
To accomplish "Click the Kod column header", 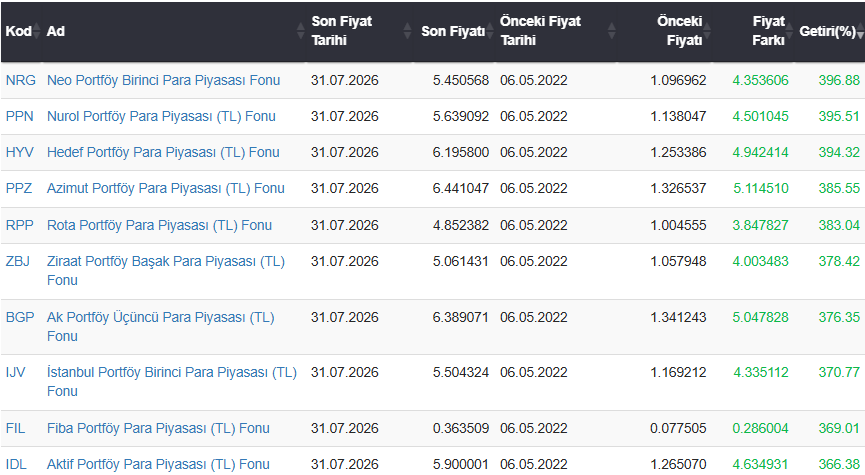I will click(x=18, y=31).
